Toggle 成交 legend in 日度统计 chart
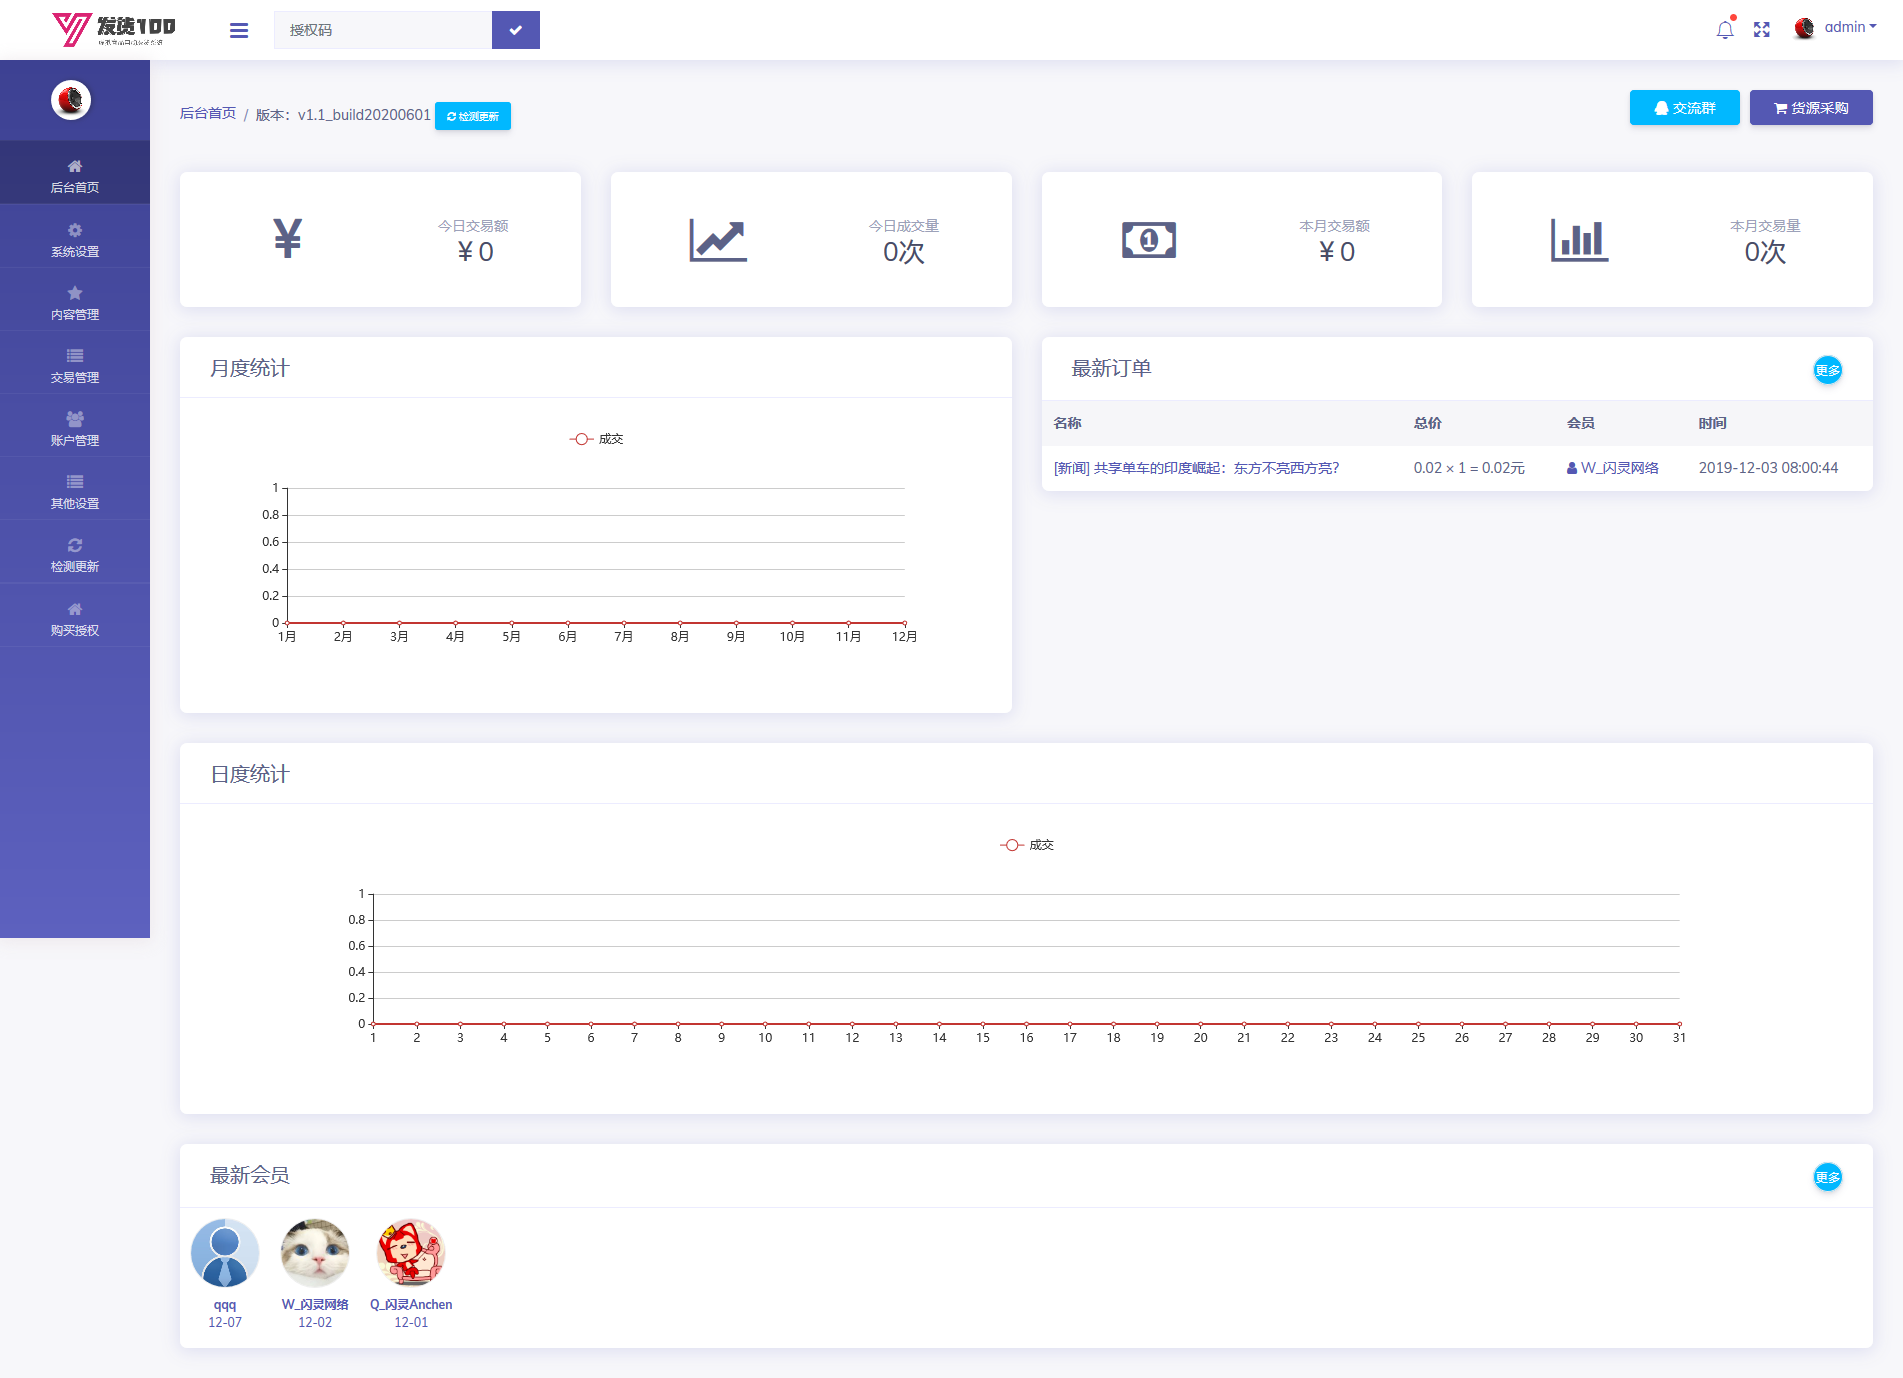 (x=1027, y=845)
